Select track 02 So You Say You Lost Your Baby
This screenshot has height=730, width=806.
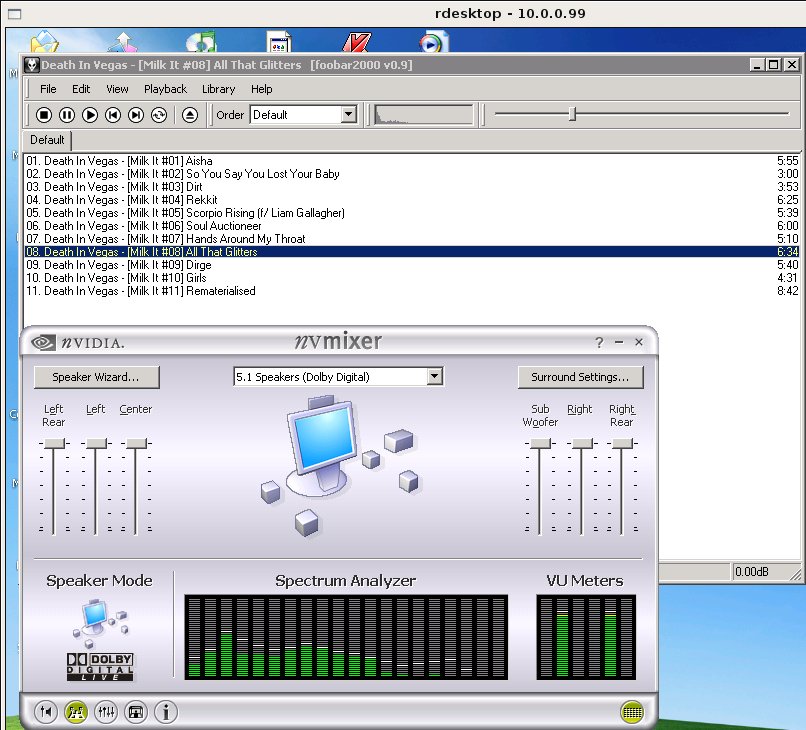click(412, 174)
